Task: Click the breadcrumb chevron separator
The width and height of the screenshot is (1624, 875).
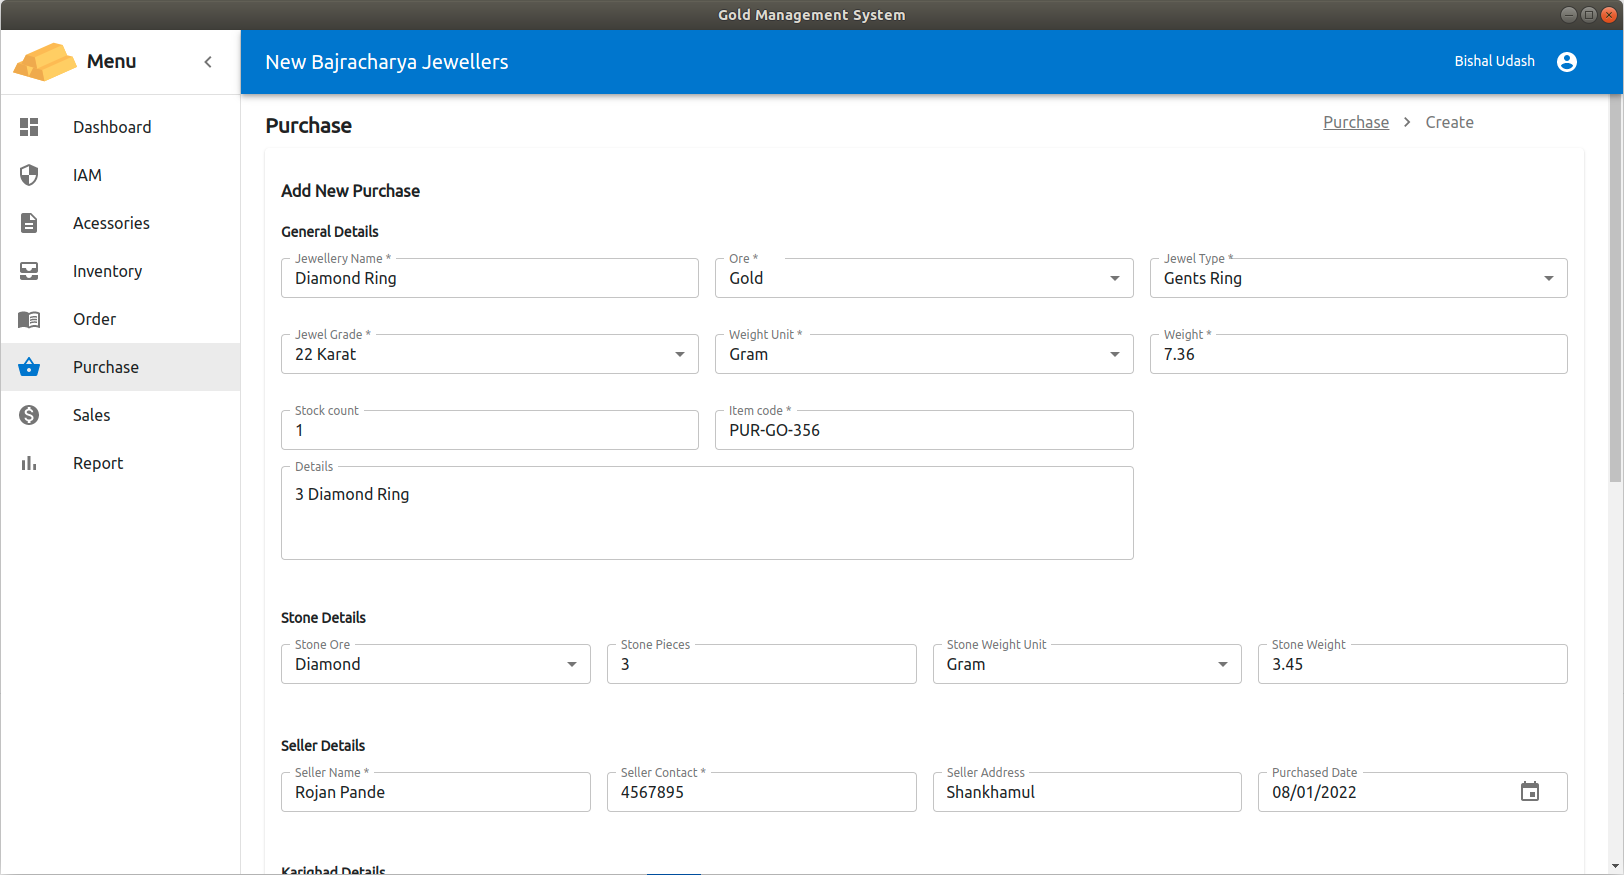Action: pos(1407,122)
